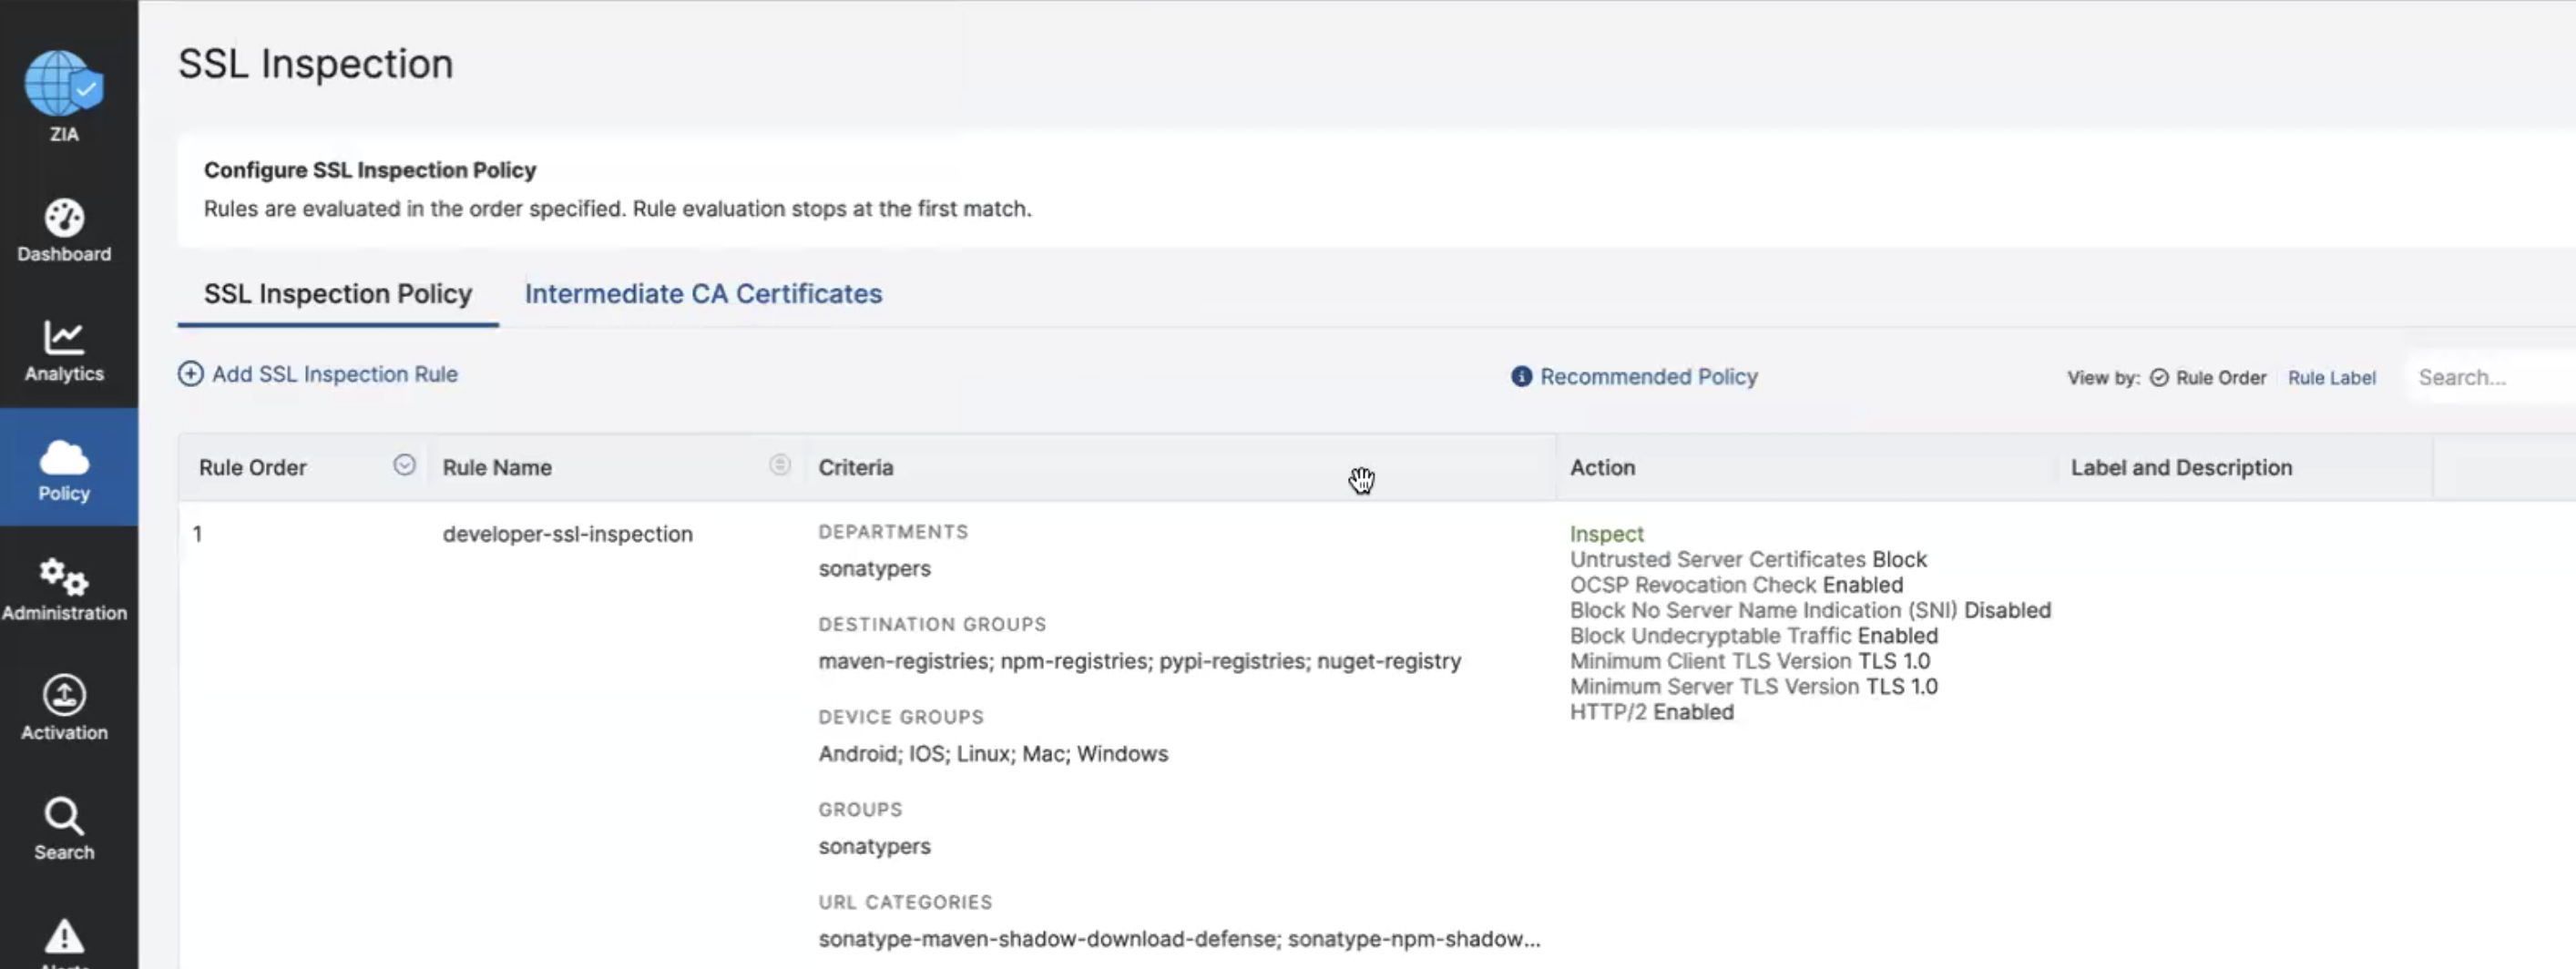The height and width of the screenshot is (969, 2576).
Task: Open Administration gears in sidebar
Action: pos(64,589)
